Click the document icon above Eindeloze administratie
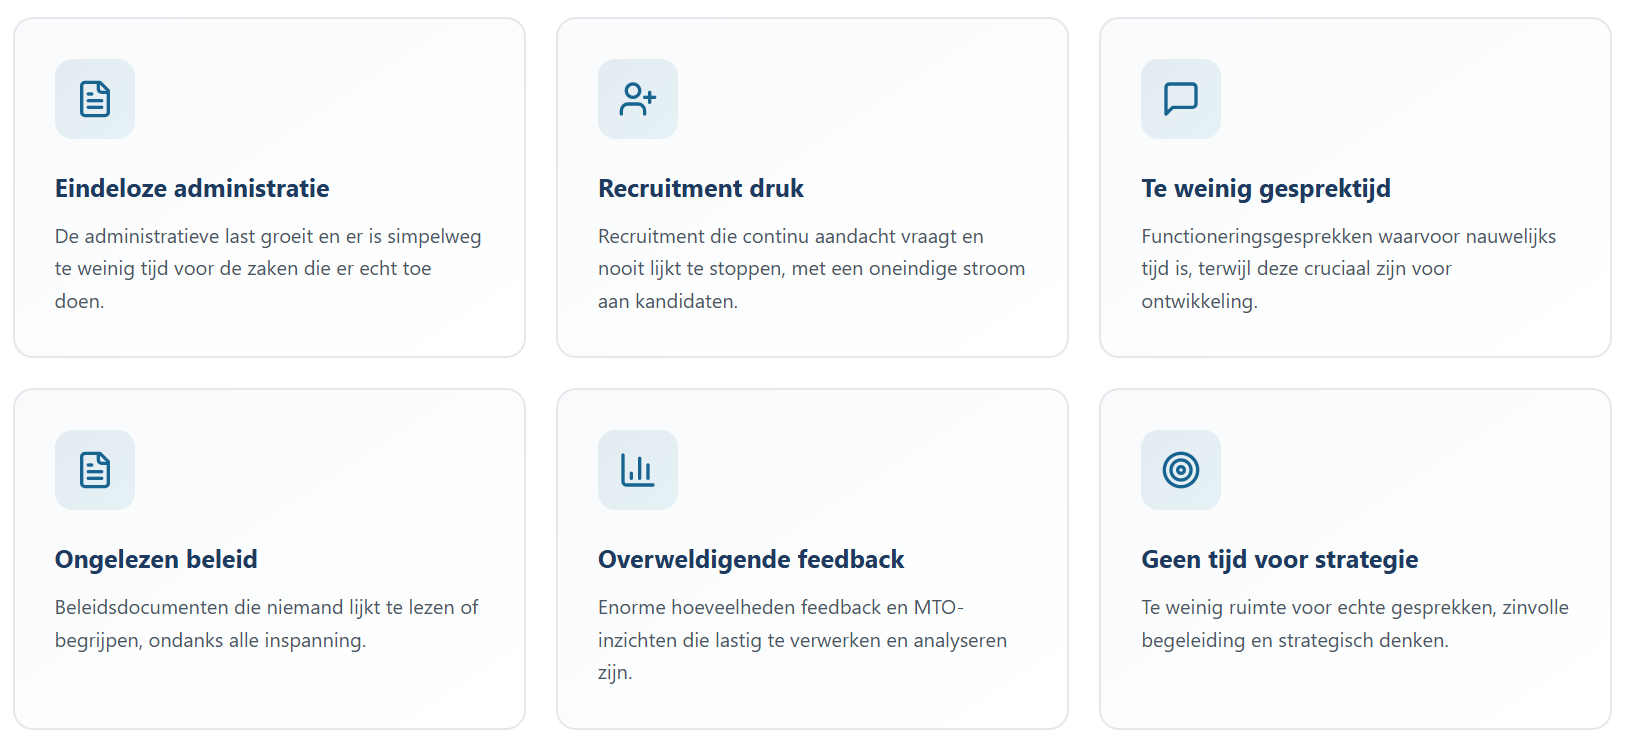 click(x=95, y=99)
